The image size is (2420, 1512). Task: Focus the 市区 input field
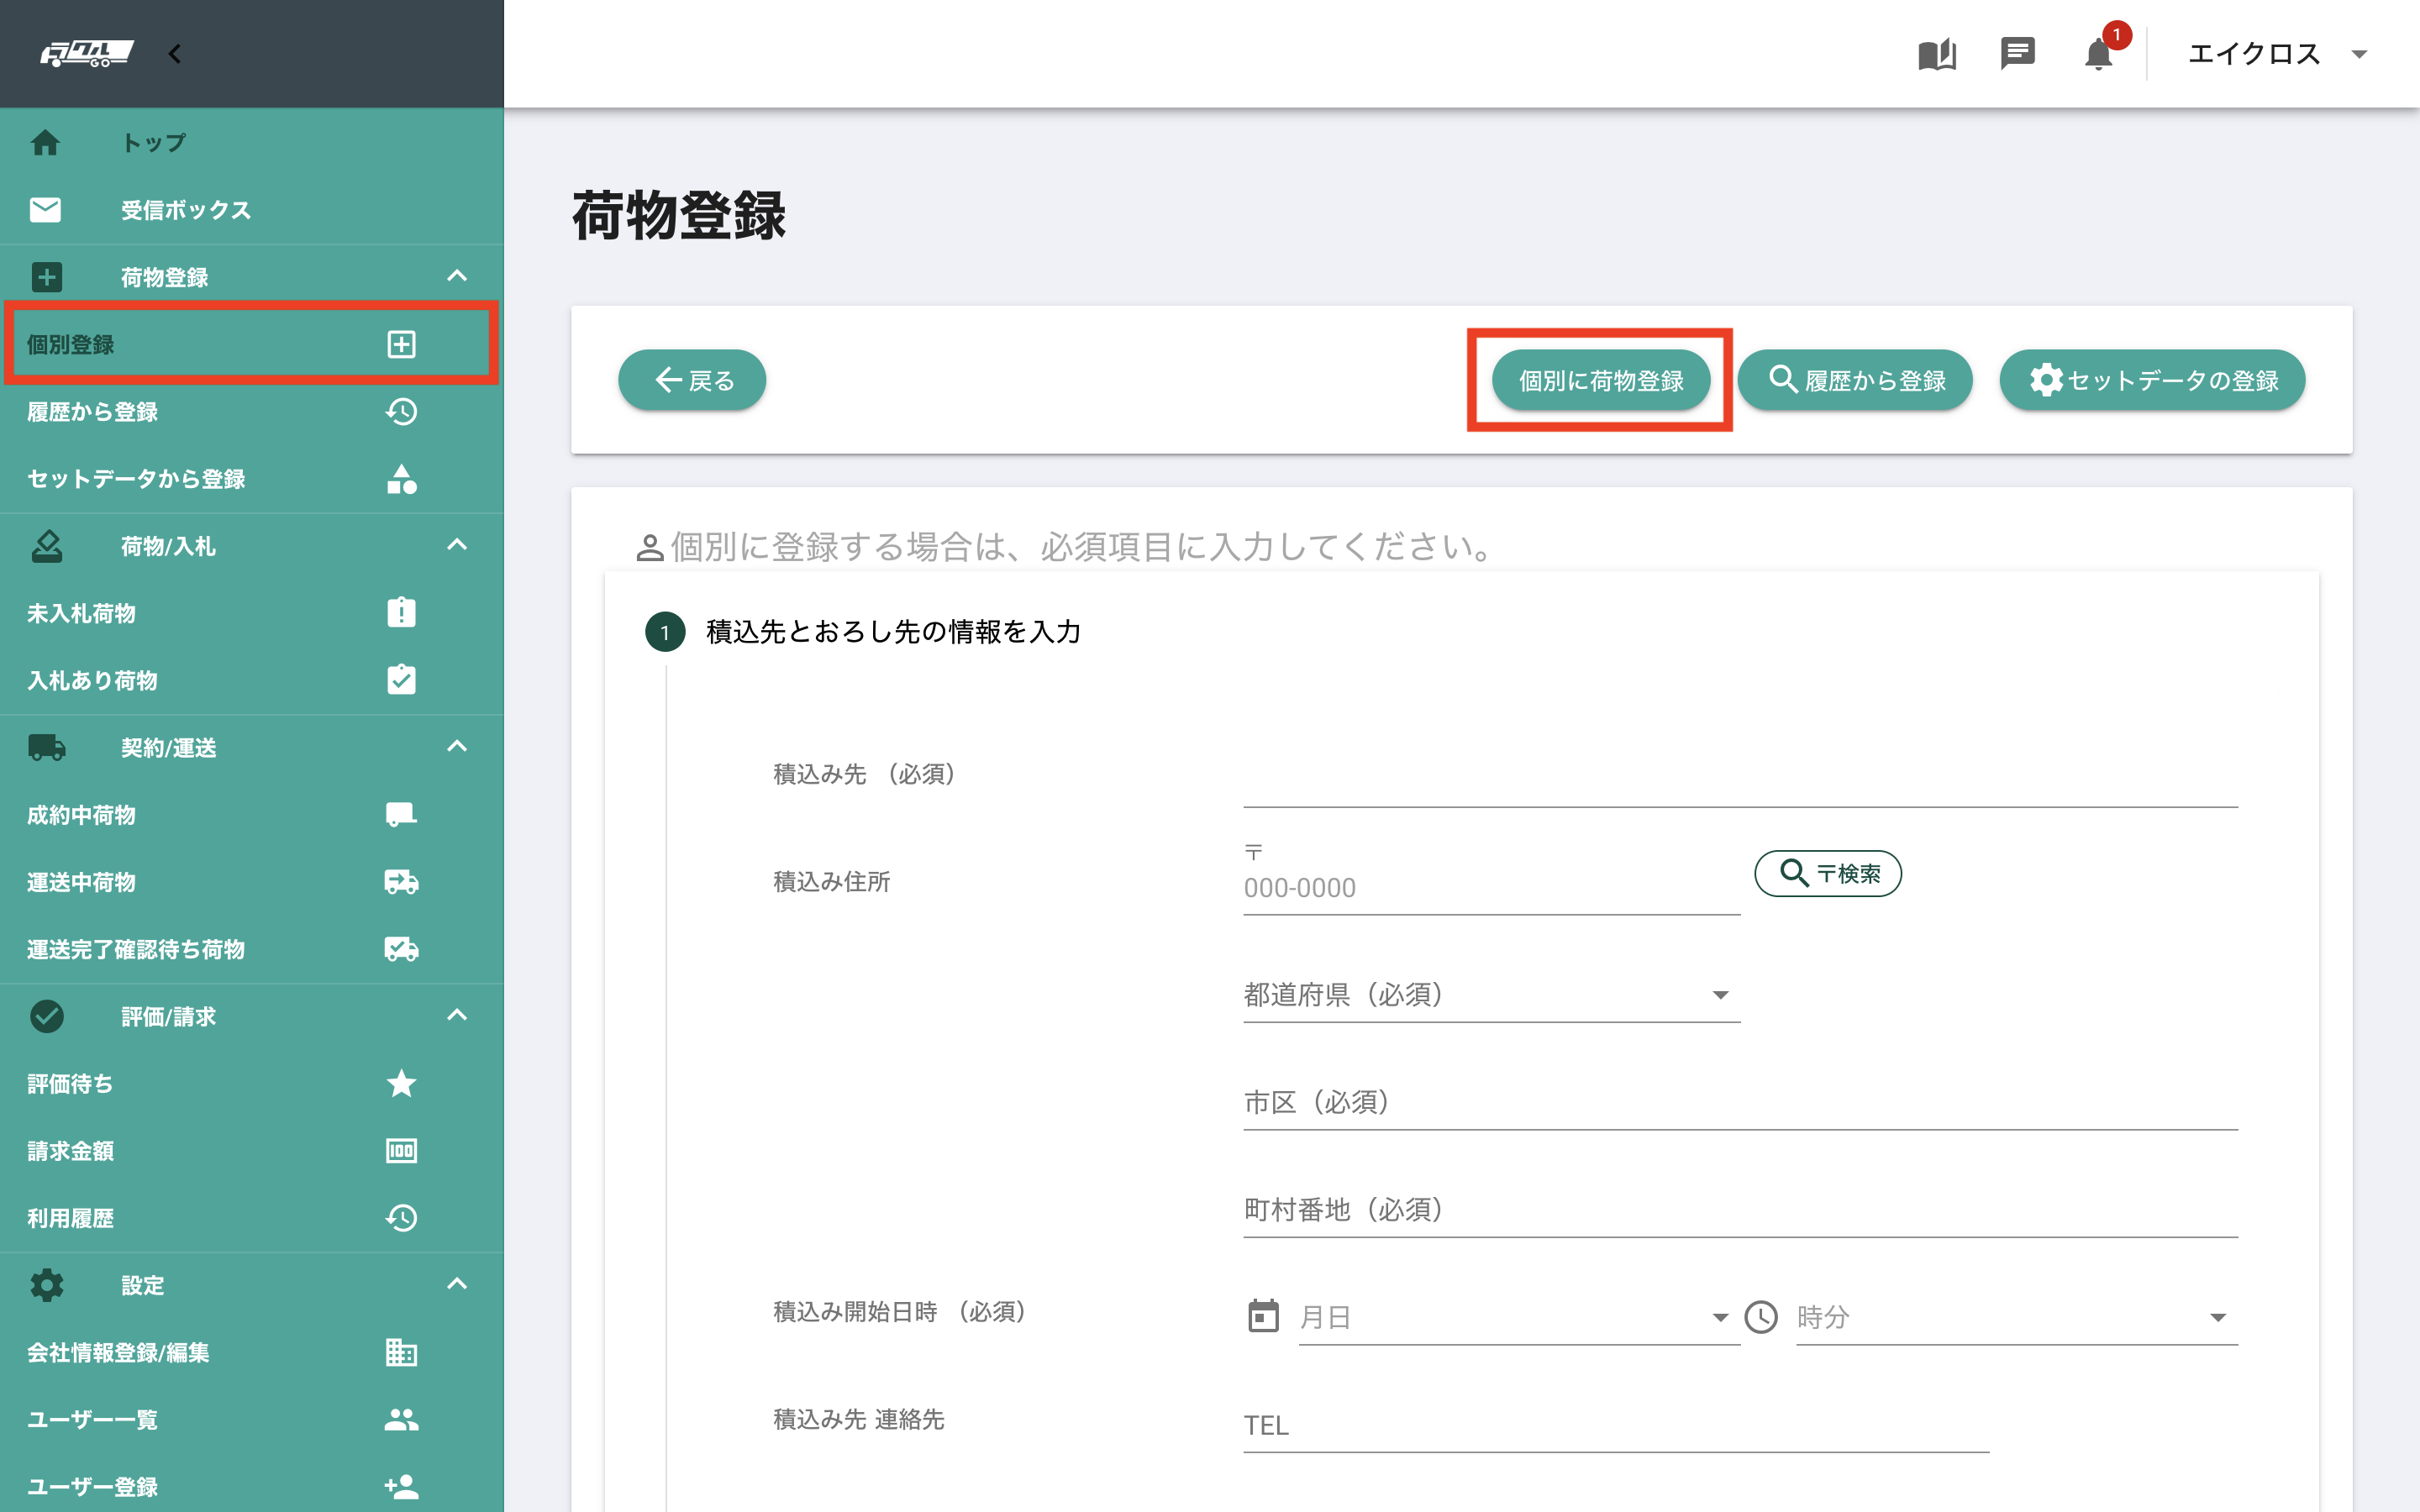tap(1740, 1102)
